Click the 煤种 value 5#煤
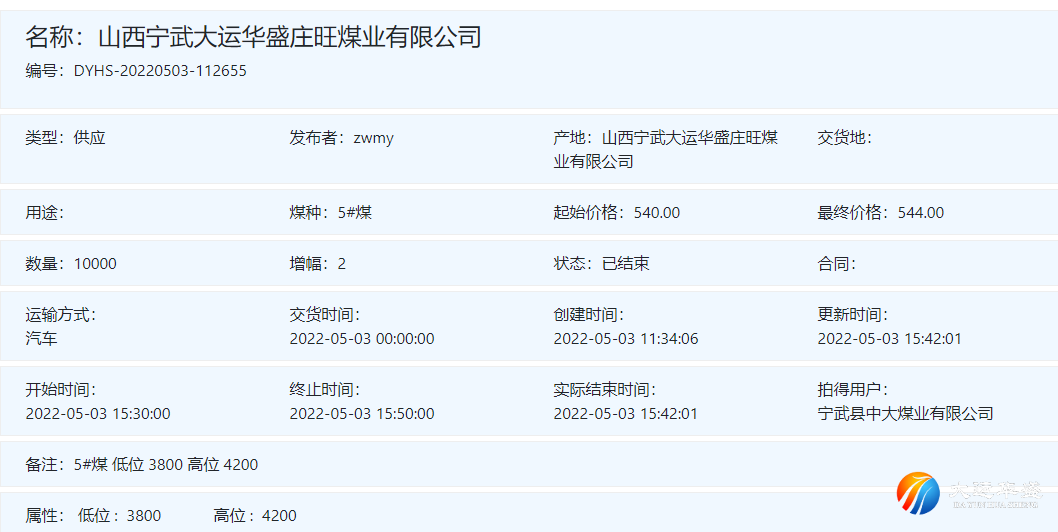 354,212
